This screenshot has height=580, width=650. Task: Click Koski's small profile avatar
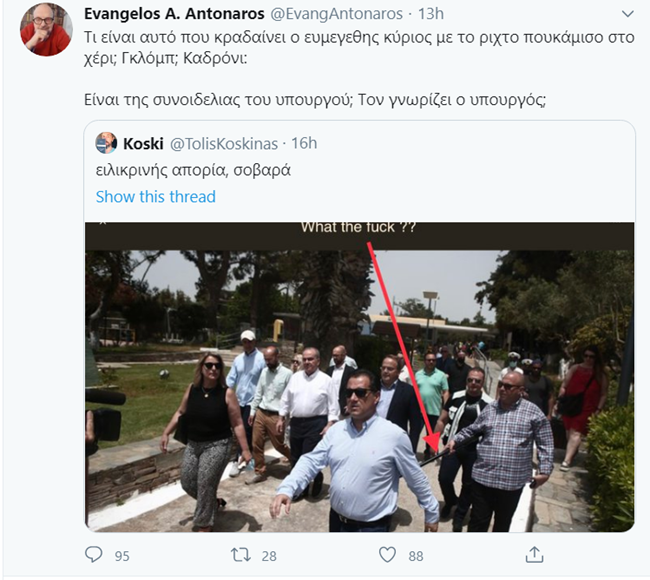pos(106,143)
